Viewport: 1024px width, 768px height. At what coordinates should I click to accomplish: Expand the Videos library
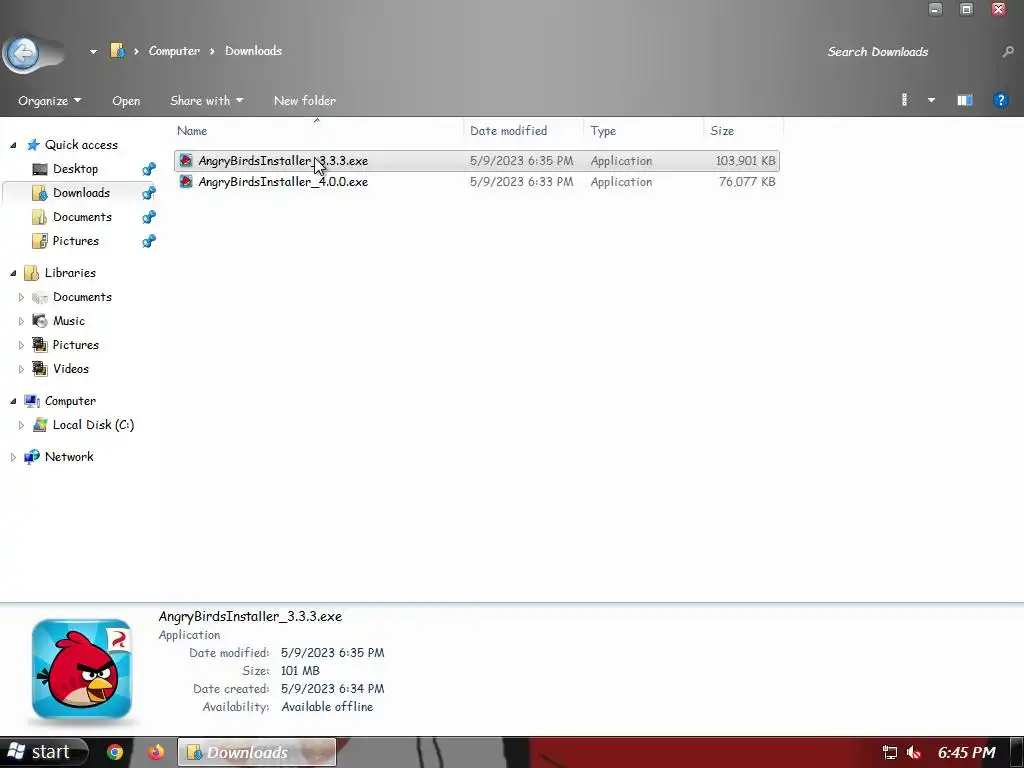[x=21, y=369]
